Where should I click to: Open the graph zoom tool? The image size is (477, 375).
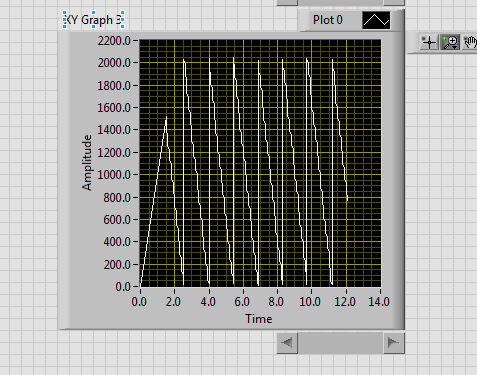pyautogui.click(x=450, y=42)
